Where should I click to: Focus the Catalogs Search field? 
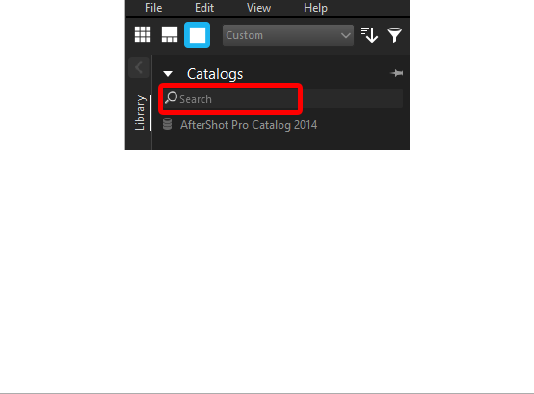coord(283,99)
